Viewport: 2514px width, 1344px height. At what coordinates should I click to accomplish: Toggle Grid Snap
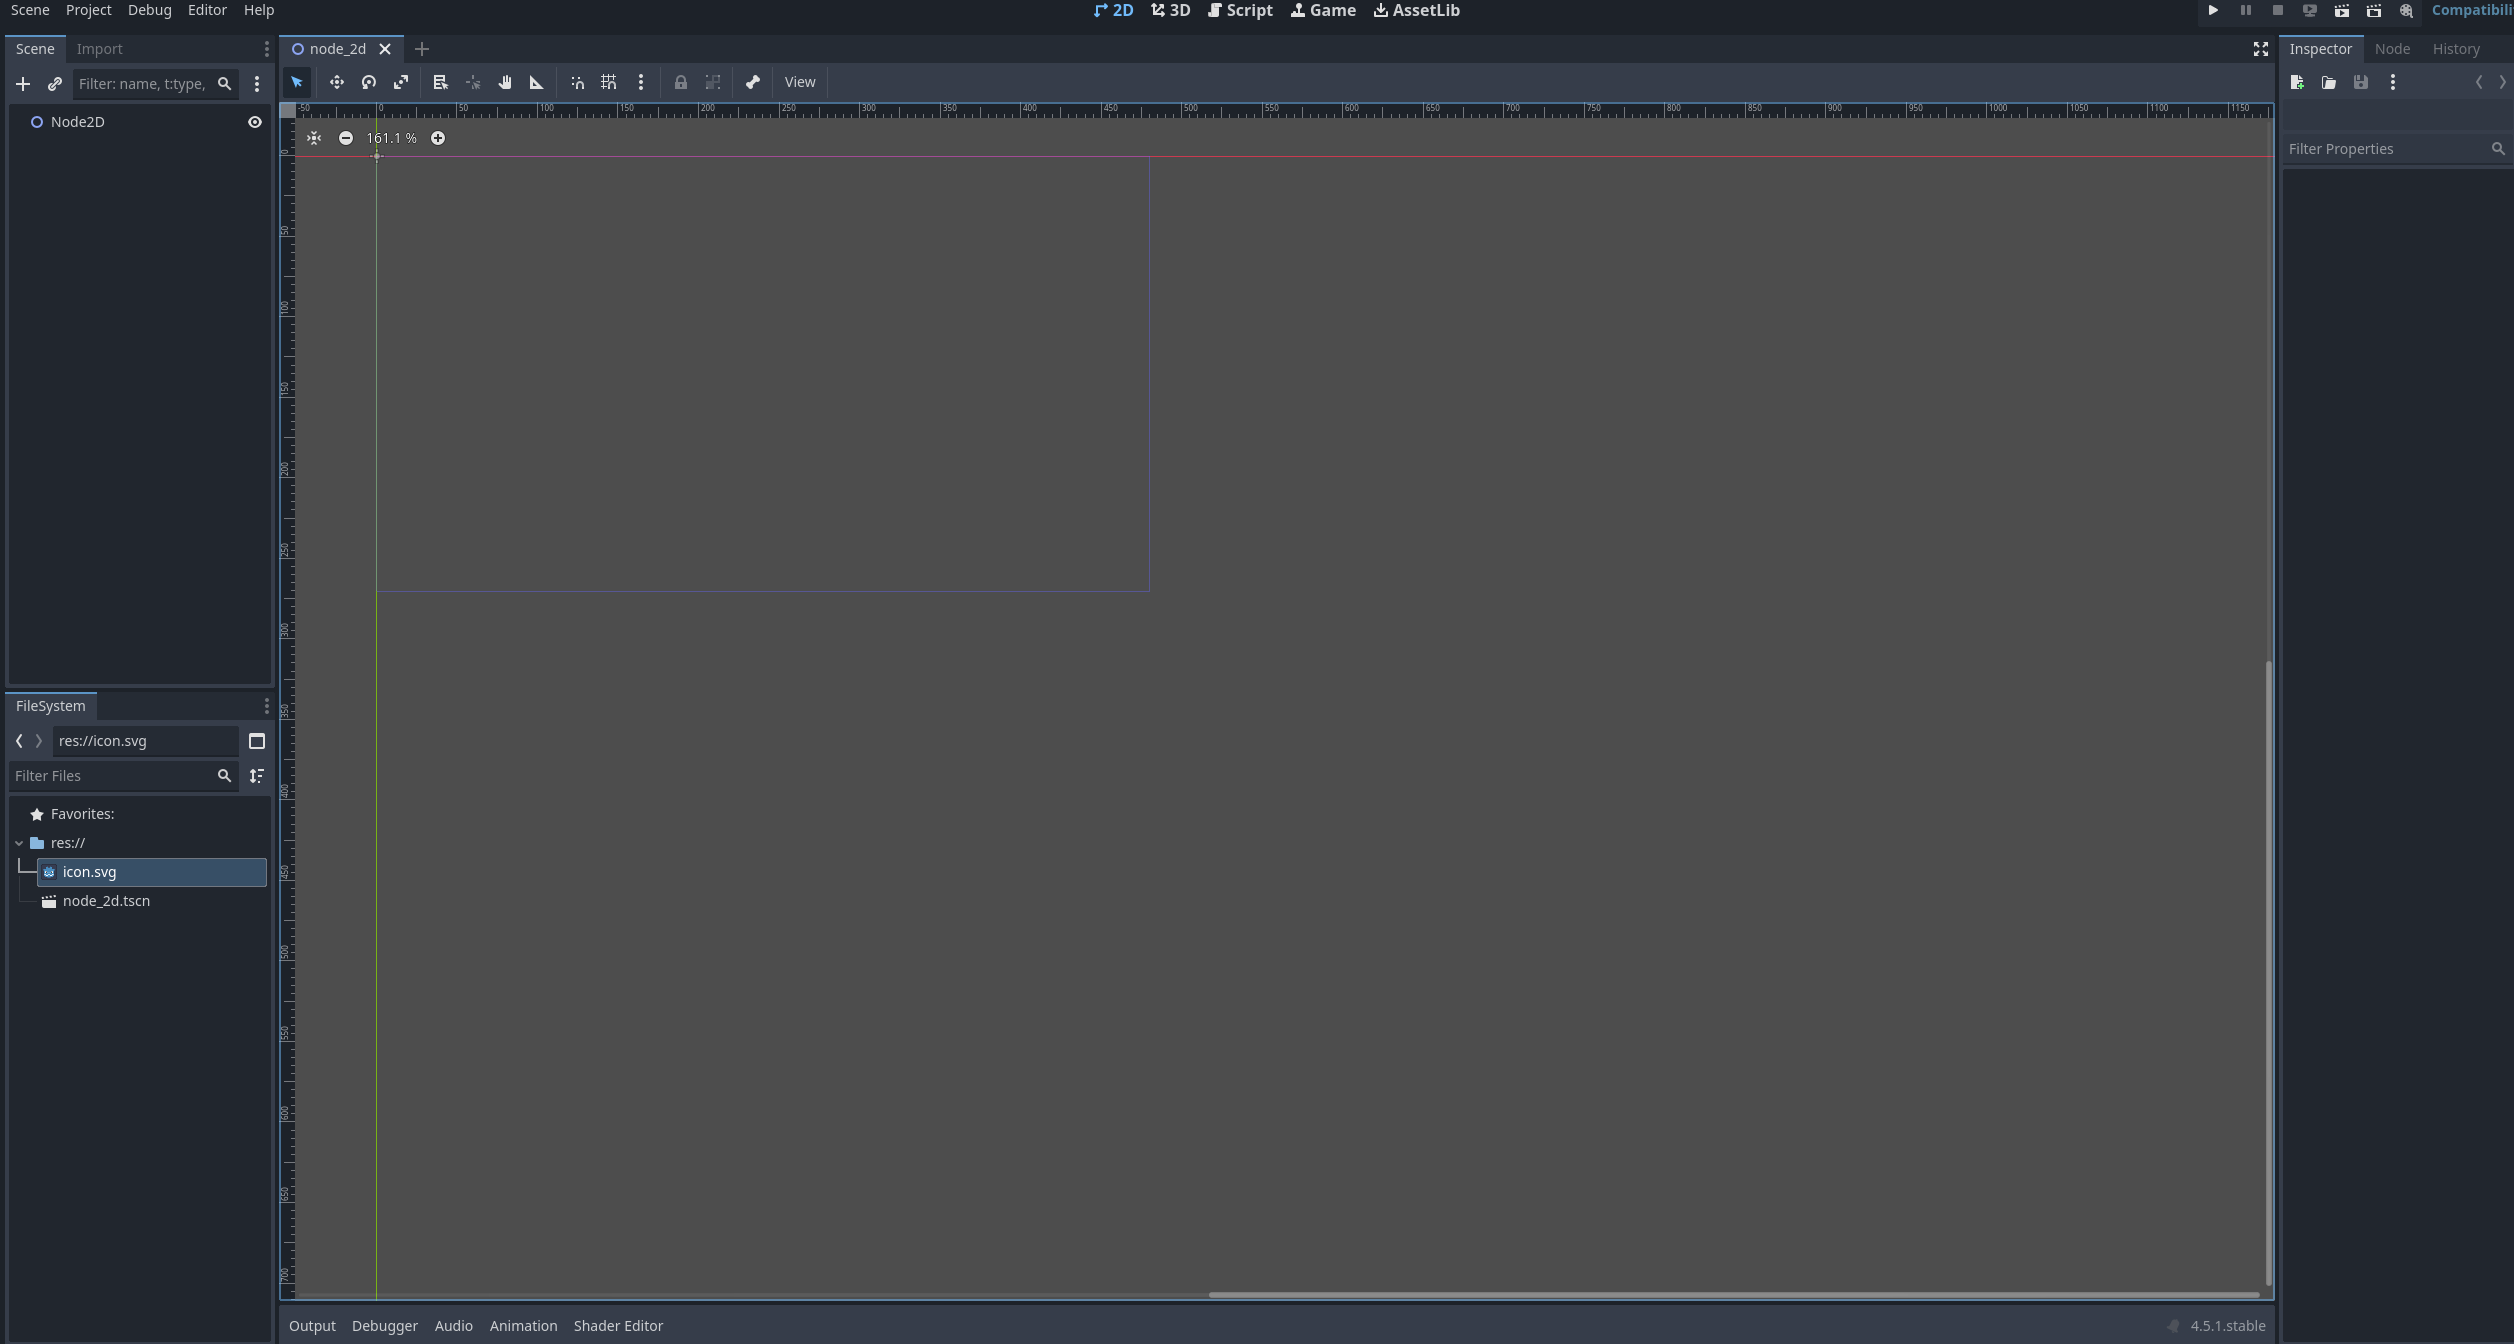click(609, 82)
